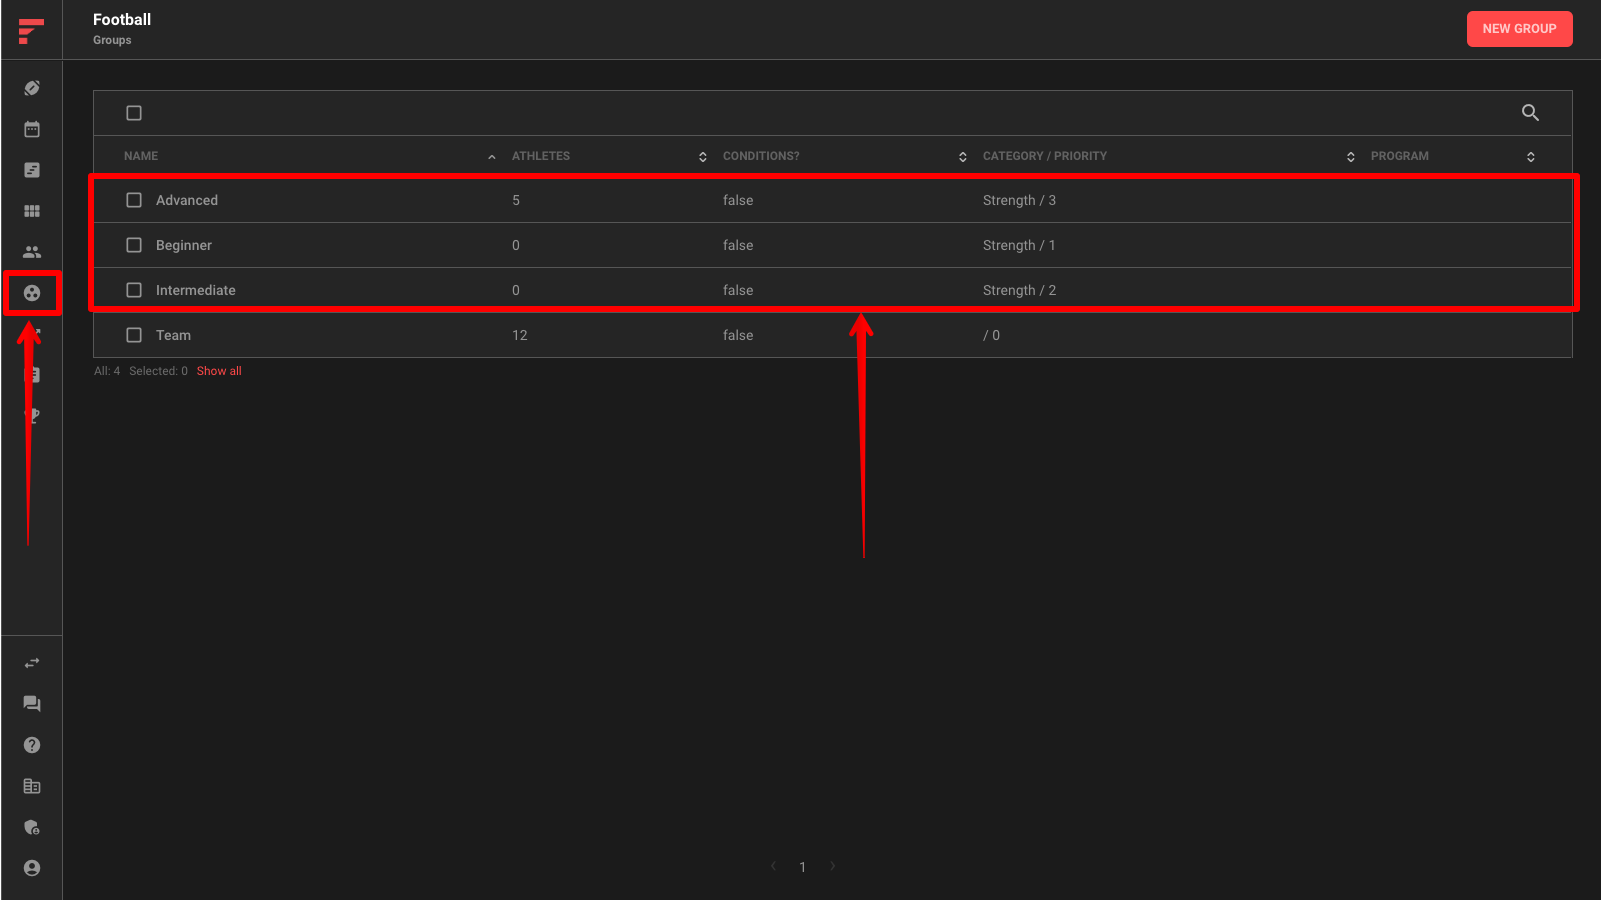Open the trophy icon in sidebar
1601x900 pixels.
pyautogui.click(x=33, y=416)
